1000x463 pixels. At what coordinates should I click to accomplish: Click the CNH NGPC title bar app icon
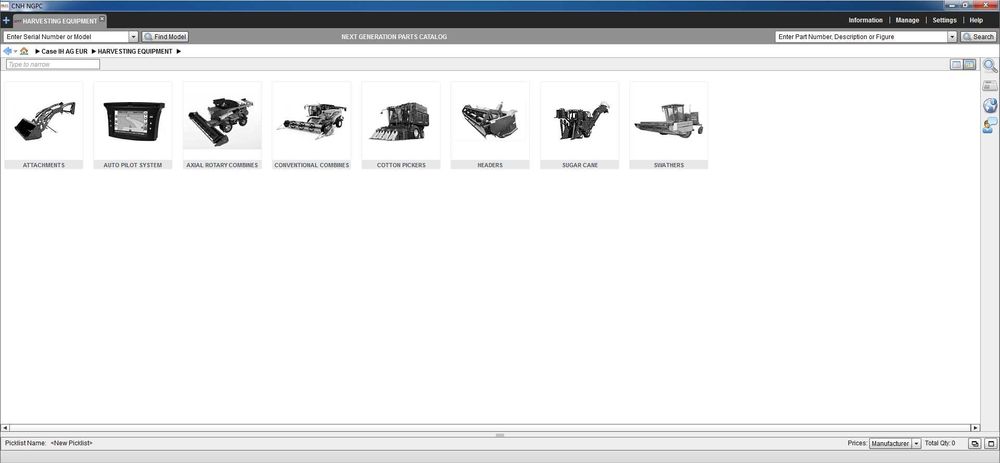pyautogui.click(x=5, y=5)
